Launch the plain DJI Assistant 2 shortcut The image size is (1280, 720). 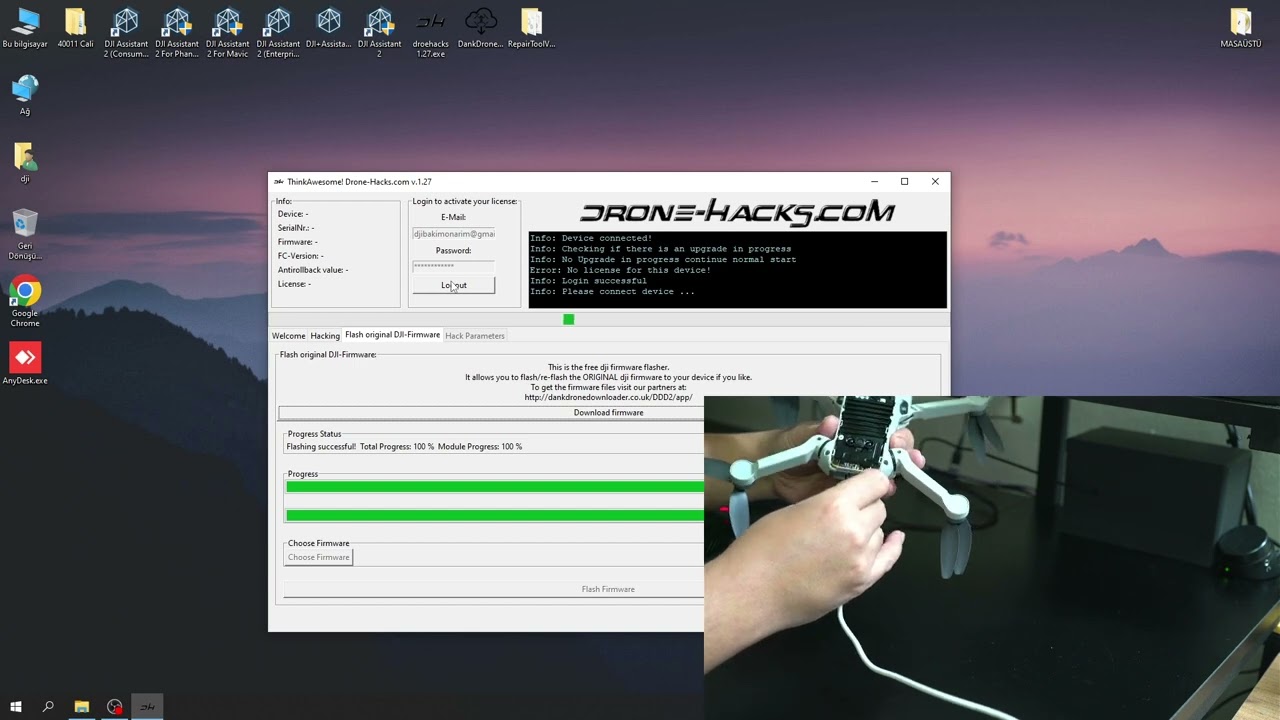pos(379,33)
